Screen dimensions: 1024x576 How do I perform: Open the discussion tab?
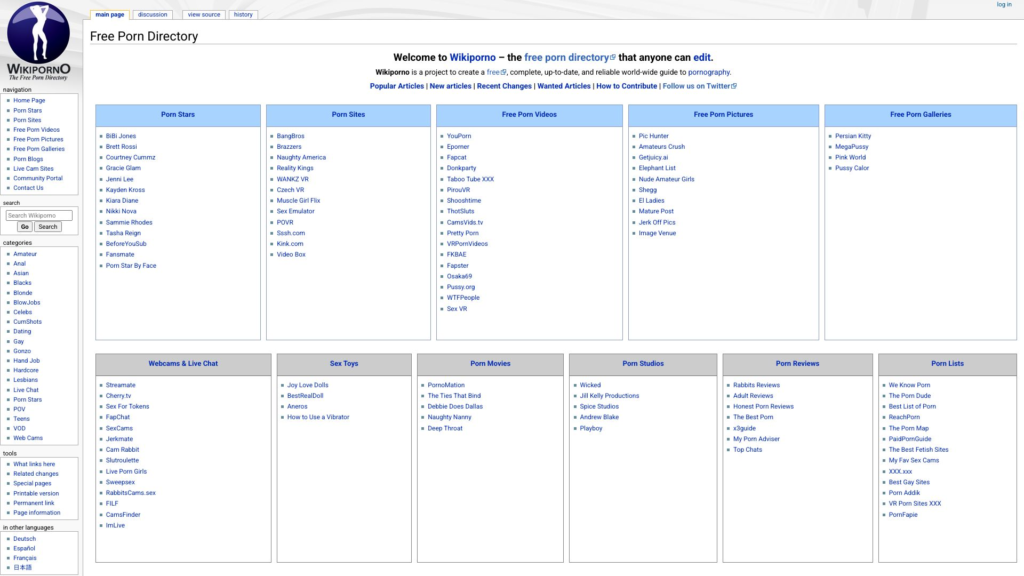pyautogui.click(x=152, y=14)
